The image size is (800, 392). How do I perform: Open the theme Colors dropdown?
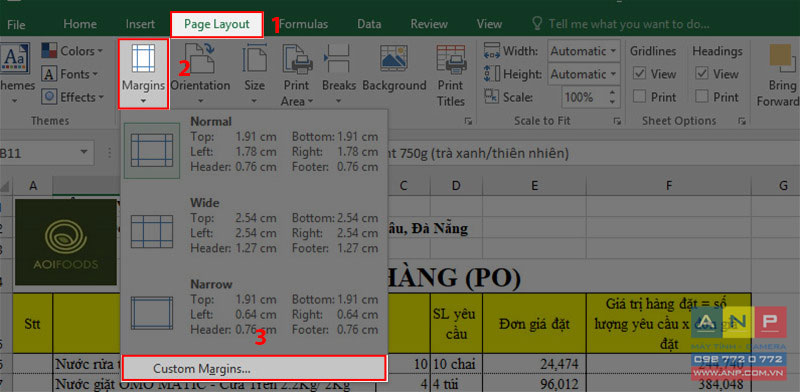[x=72, y=51]
